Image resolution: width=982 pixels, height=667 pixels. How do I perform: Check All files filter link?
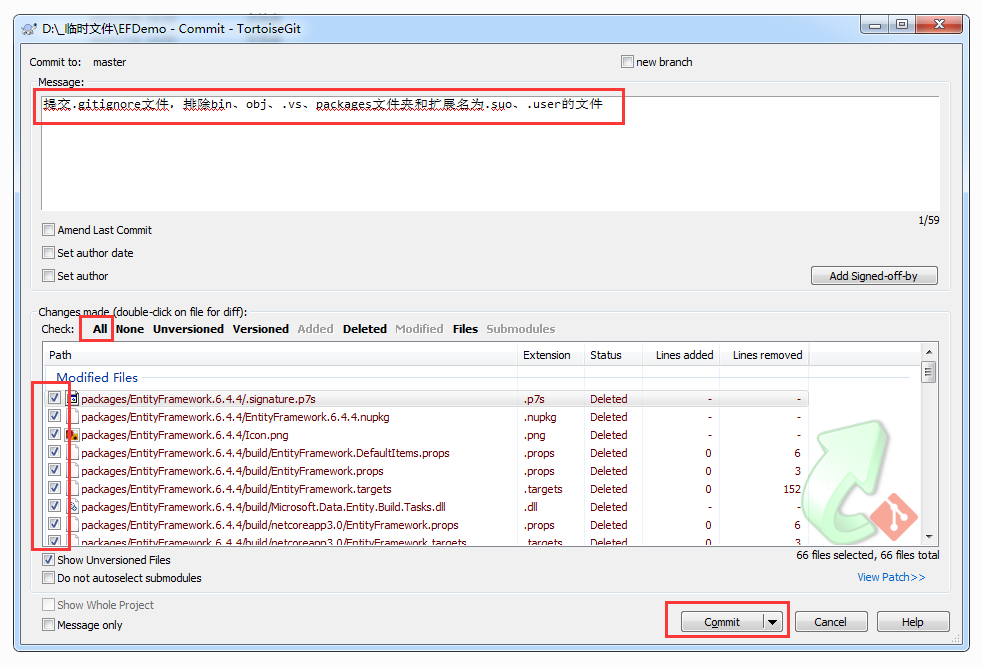click(x=99, y=329)
